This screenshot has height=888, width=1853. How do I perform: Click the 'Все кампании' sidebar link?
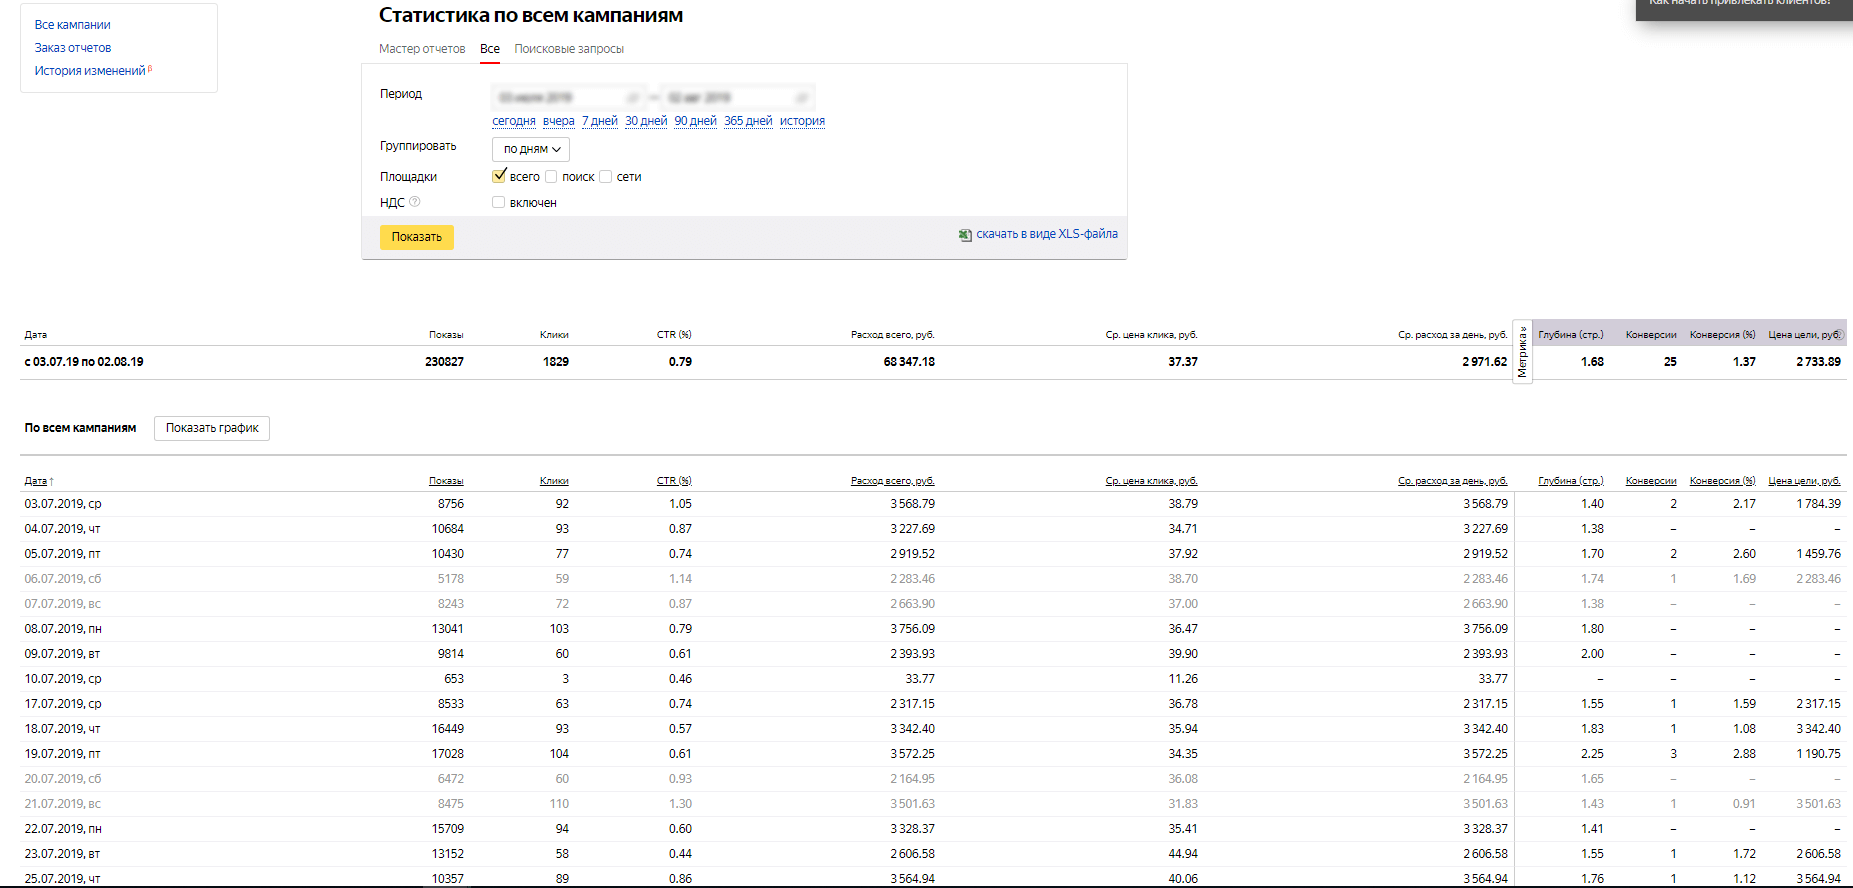73,25
